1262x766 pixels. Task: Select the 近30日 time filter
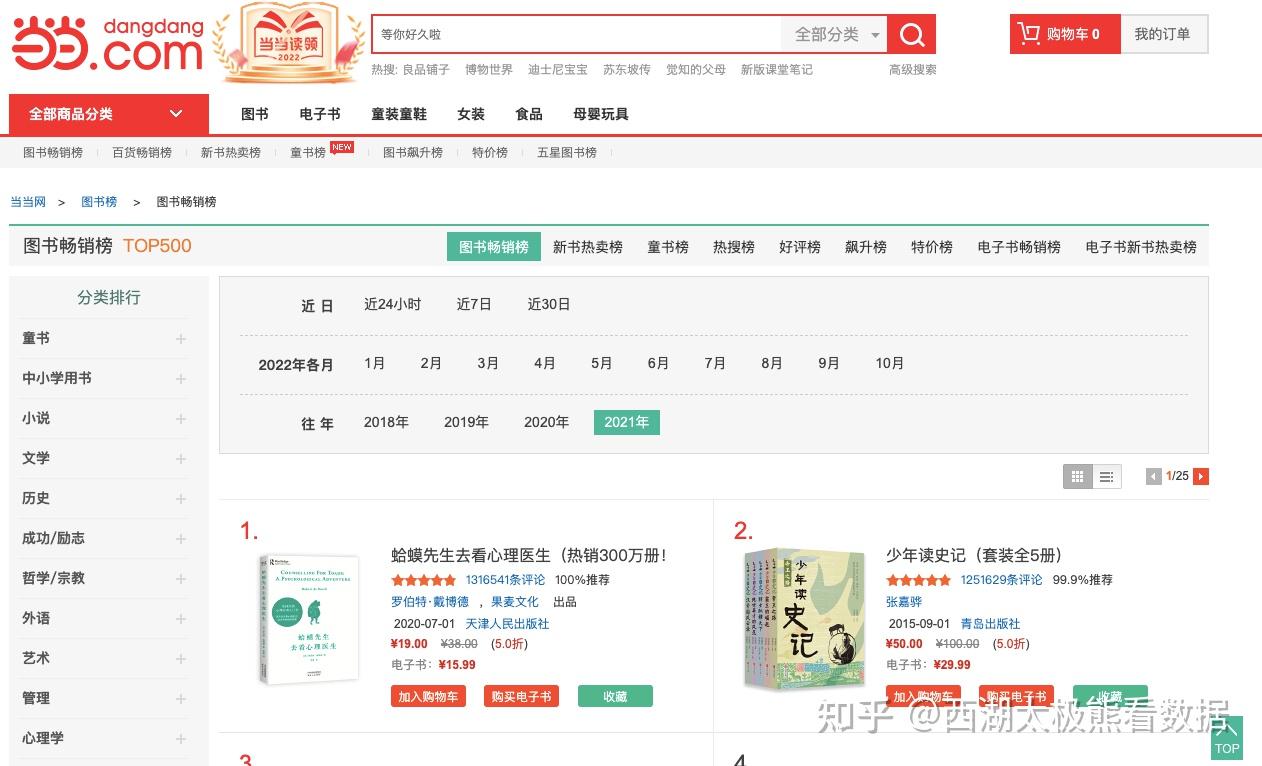pyautogui.click(x=548, y=304)
